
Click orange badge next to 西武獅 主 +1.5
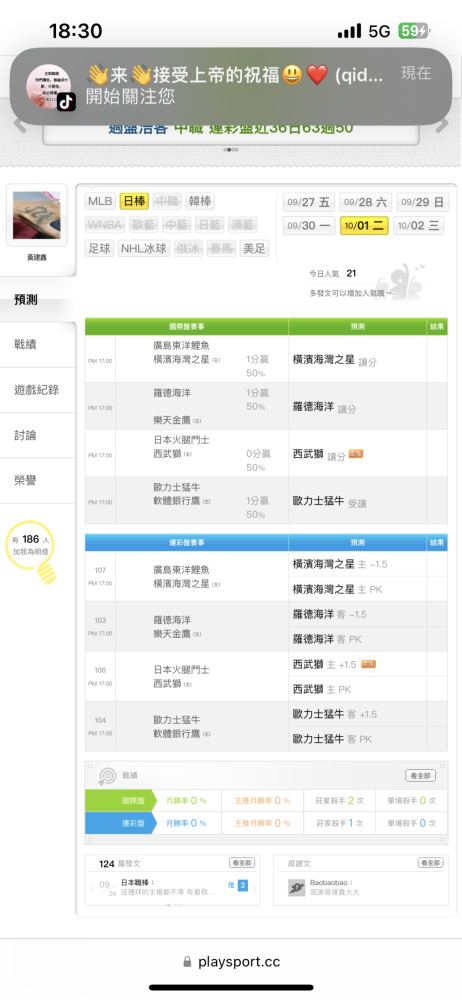368,664
